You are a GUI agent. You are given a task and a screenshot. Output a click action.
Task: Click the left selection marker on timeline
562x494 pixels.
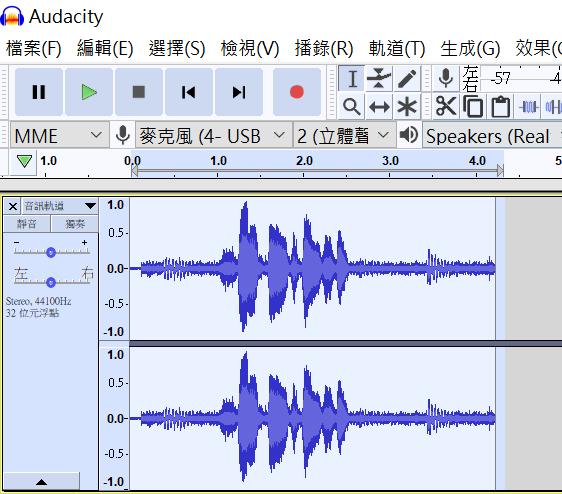[x=134, y=171]
